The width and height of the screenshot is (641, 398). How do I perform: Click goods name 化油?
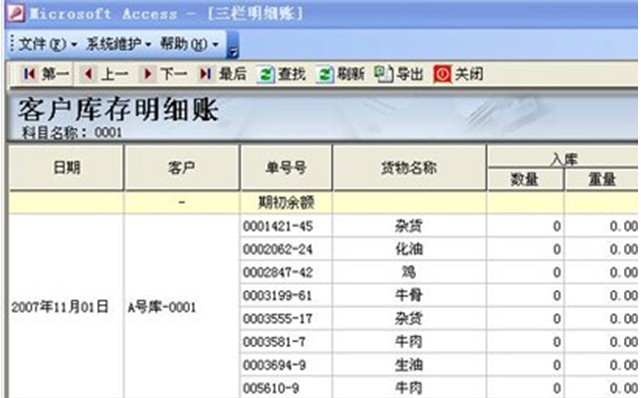(409, 249)
